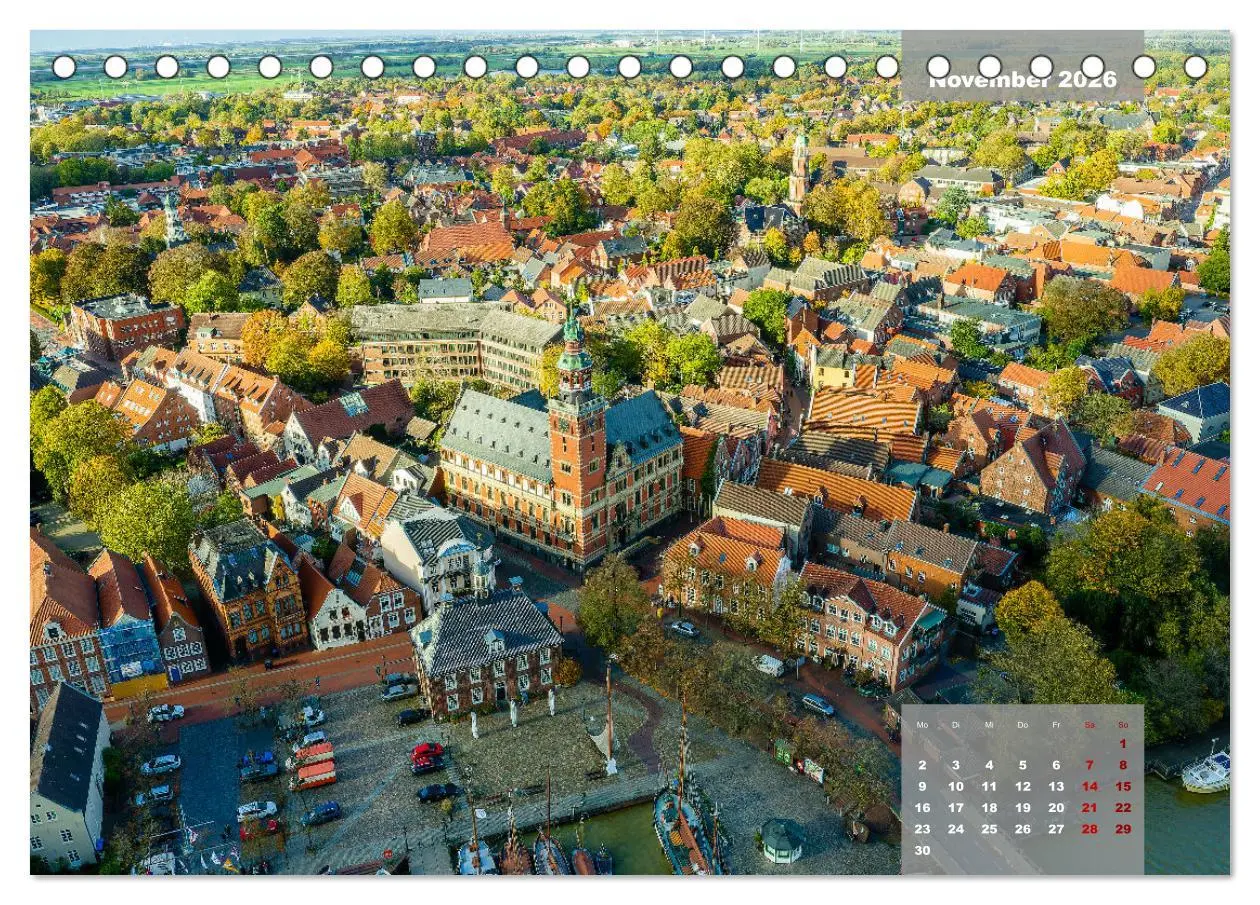Click date 23 in the calendar
Screen dimensions: 1260x905
tap(922, 829)
